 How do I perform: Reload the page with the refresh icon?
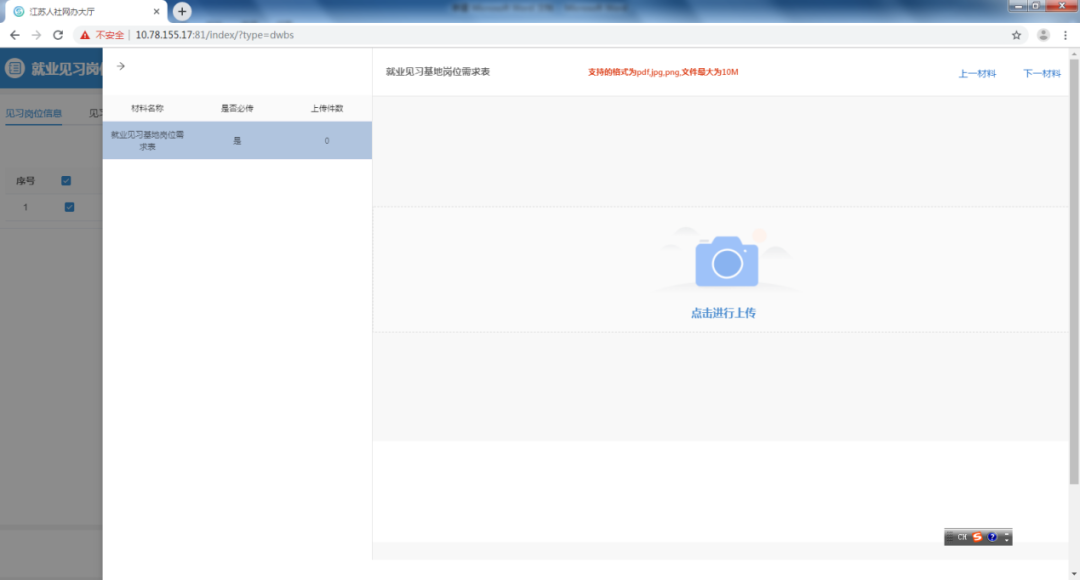click(x=58, y=35)
